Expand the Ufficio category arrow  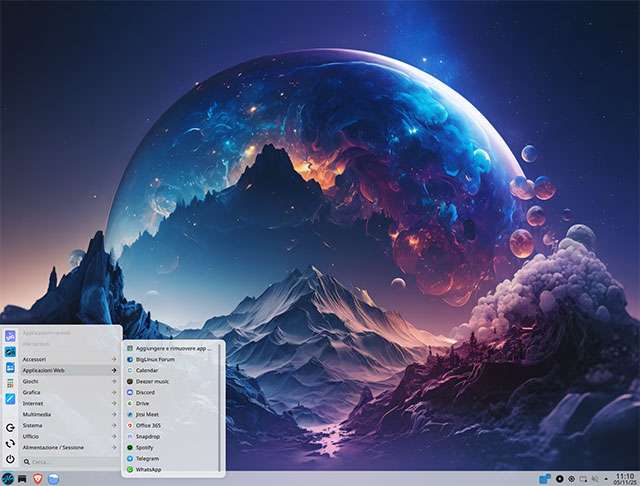click(x=114, y=436)
